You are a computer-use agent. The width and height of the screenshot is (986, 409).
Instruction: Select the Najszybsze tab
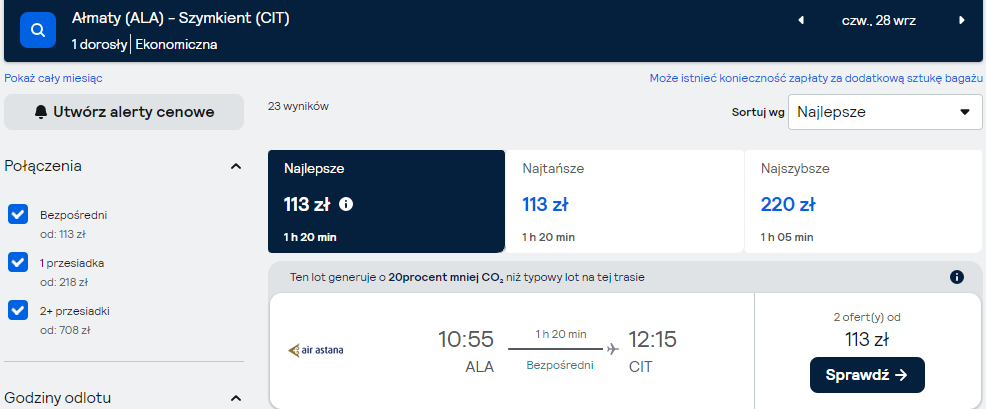click(x=863, y=201)
